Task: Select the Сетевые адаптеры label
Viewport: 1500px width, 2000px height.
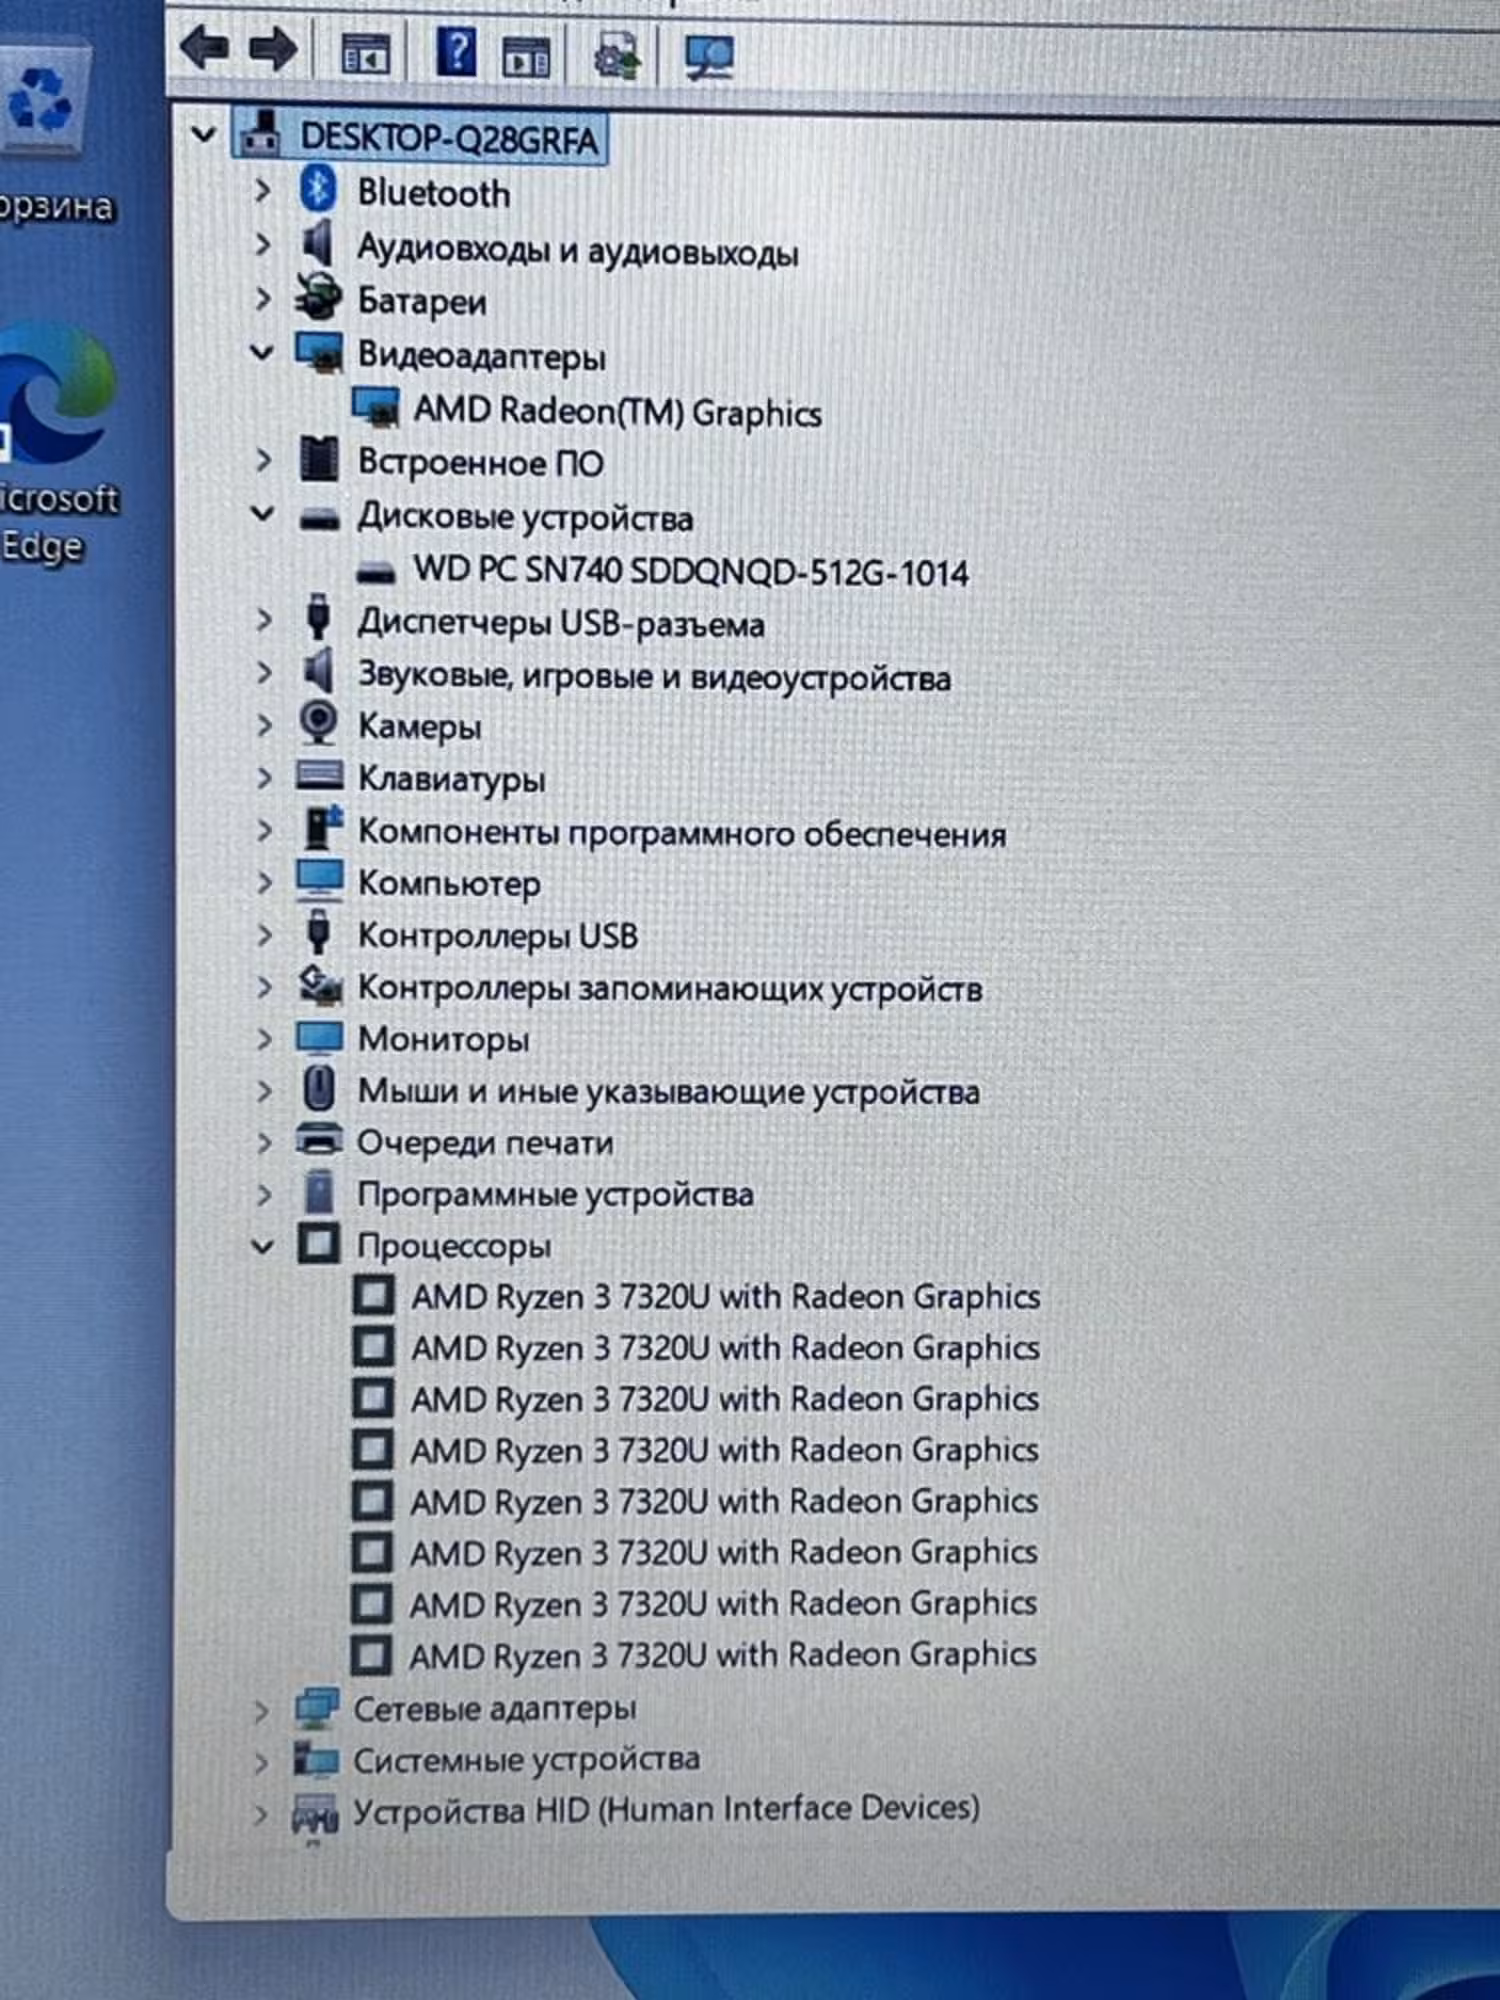Action: coord(495,1709)
